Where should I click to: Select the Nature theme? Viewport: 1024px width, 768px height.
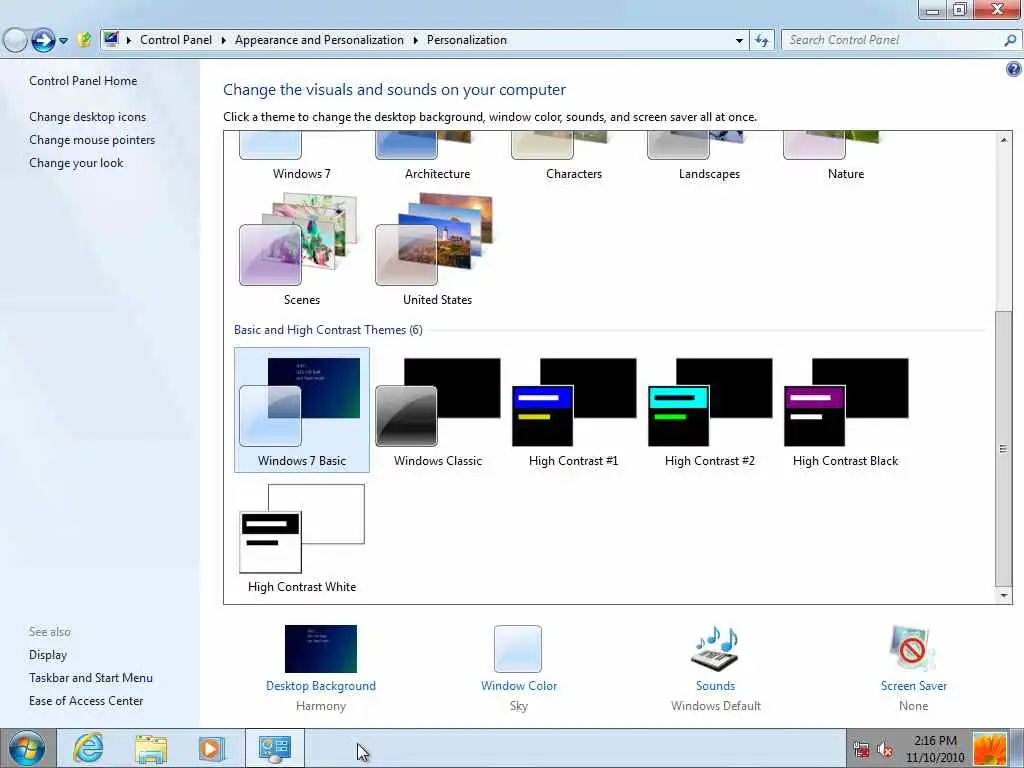point(845,157)
